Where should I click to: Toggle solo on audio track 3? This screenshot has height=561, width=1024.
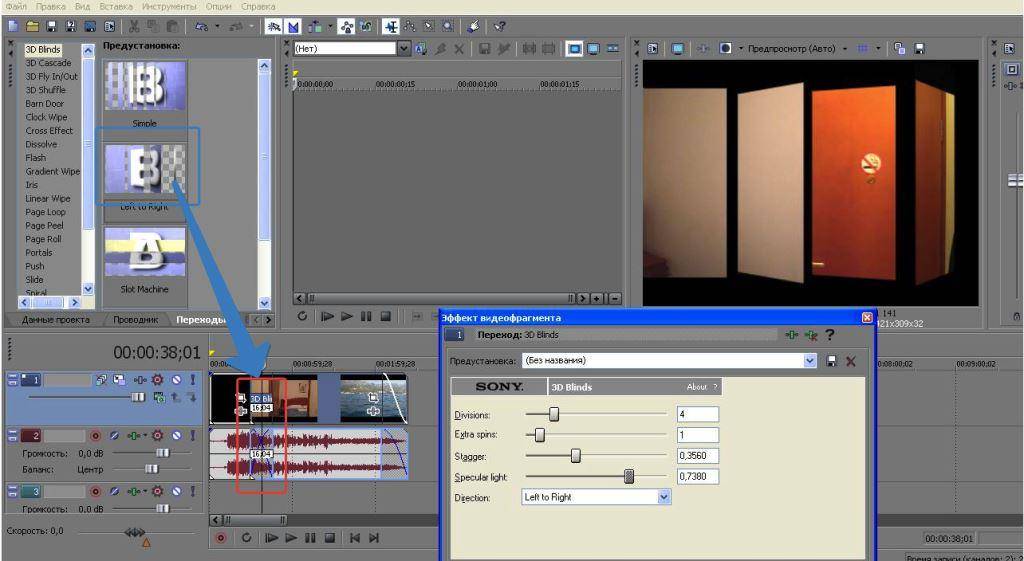[191, 492]
